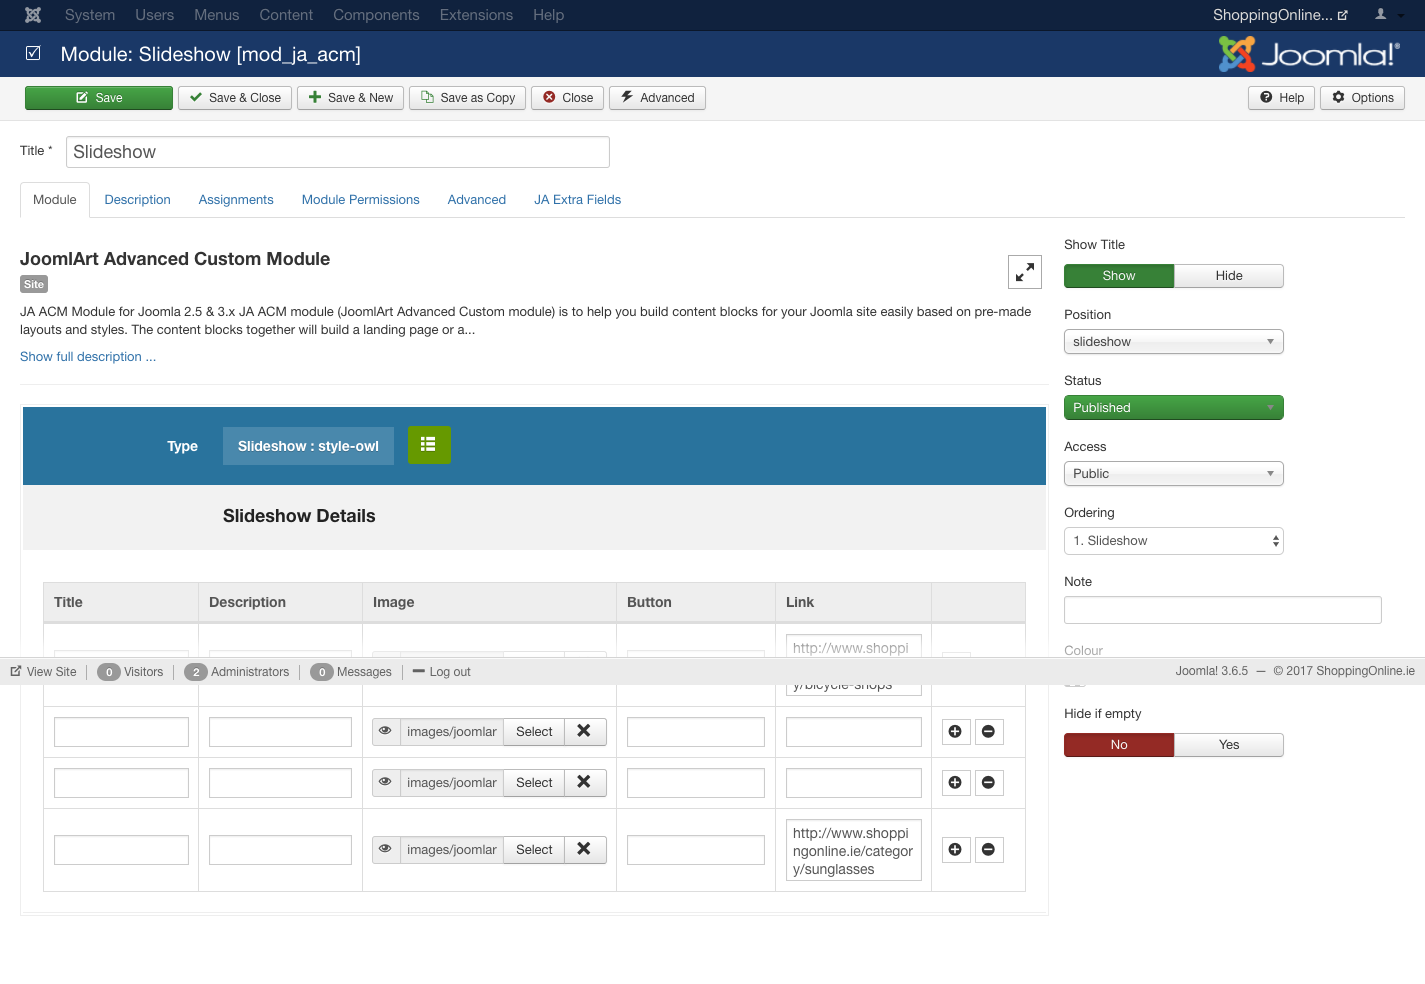Open the Extensions menu

pos(476,15)
